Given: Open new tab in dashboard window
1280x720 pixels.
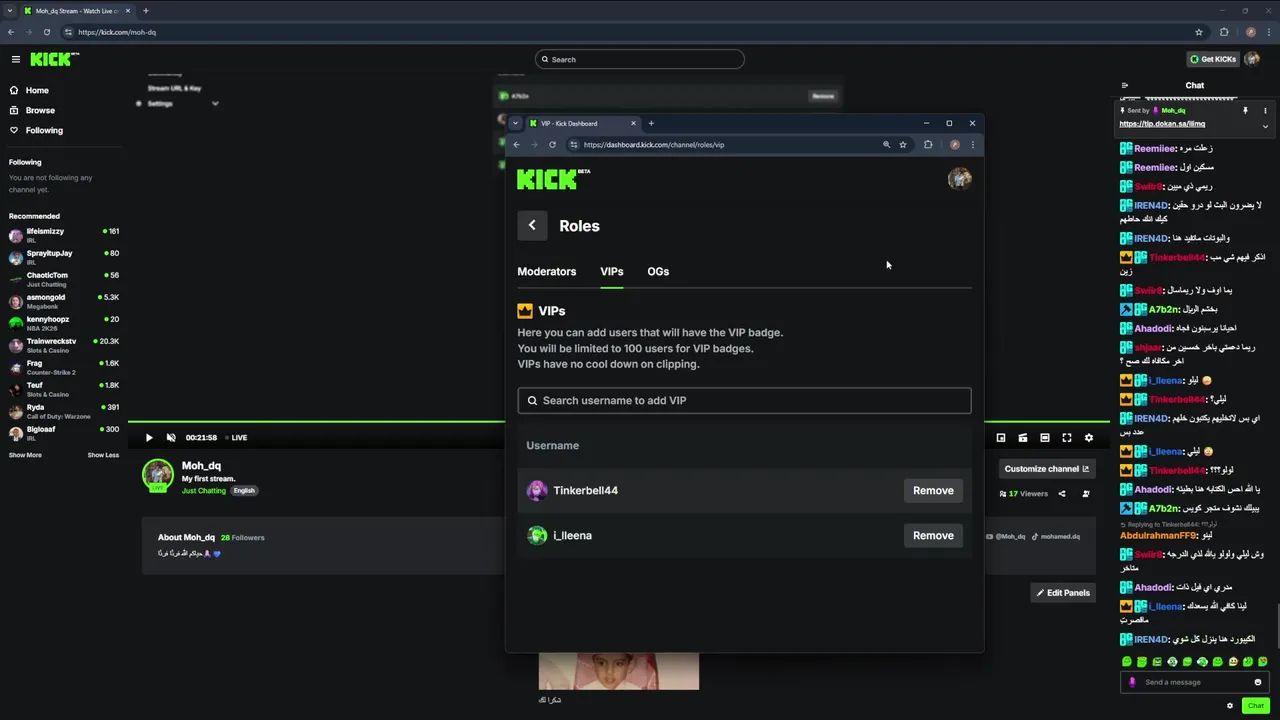Looking at the screenshot, I should click(x=651, y=123).
